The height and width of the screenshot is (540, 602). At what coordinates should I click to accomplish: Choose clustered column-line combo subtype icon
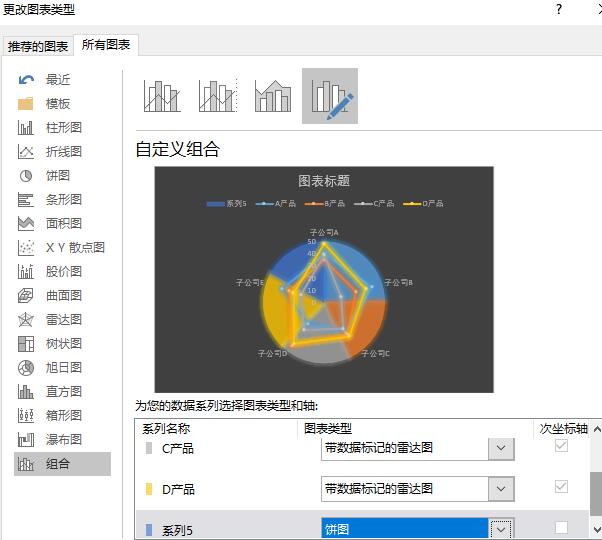(x=162, y=96)
